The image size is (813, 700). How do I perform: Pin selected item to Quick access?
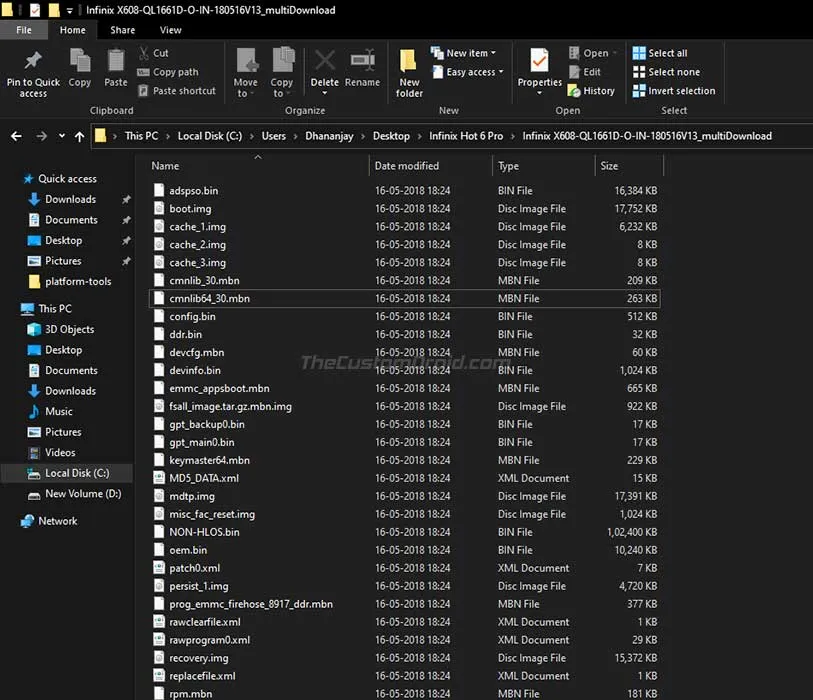pos(32,72)
